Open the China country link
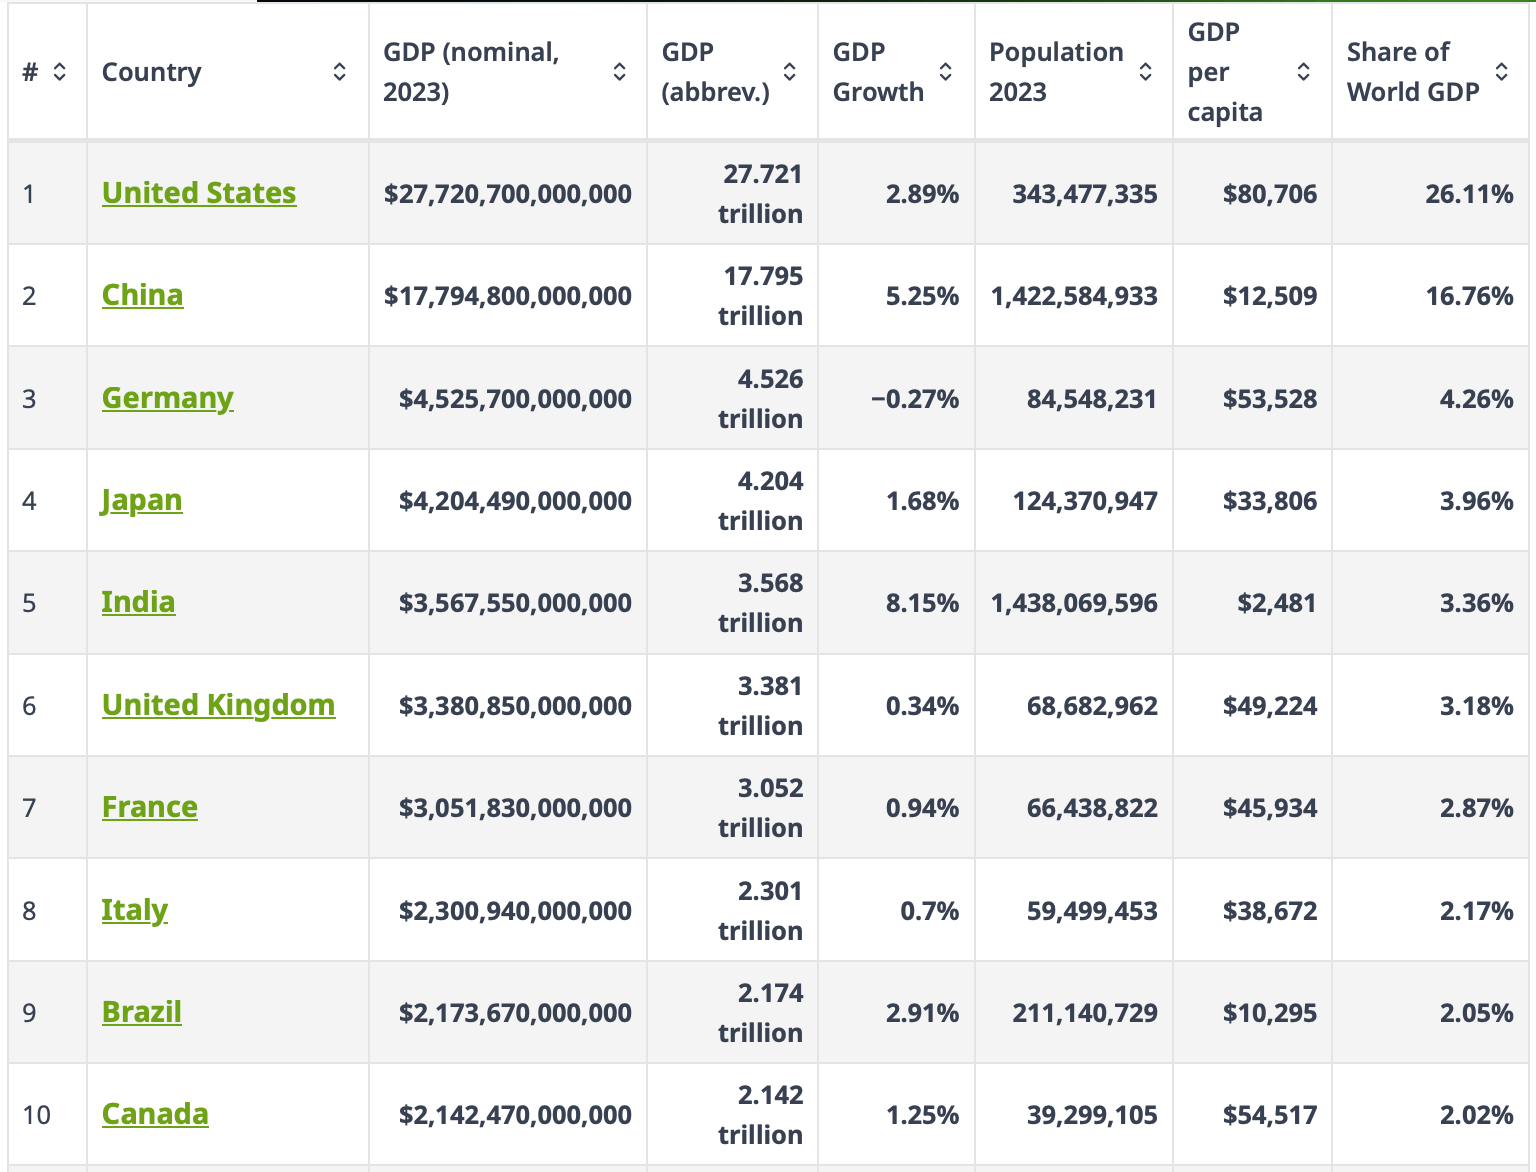1536x1172 pixels. point(142,295)
